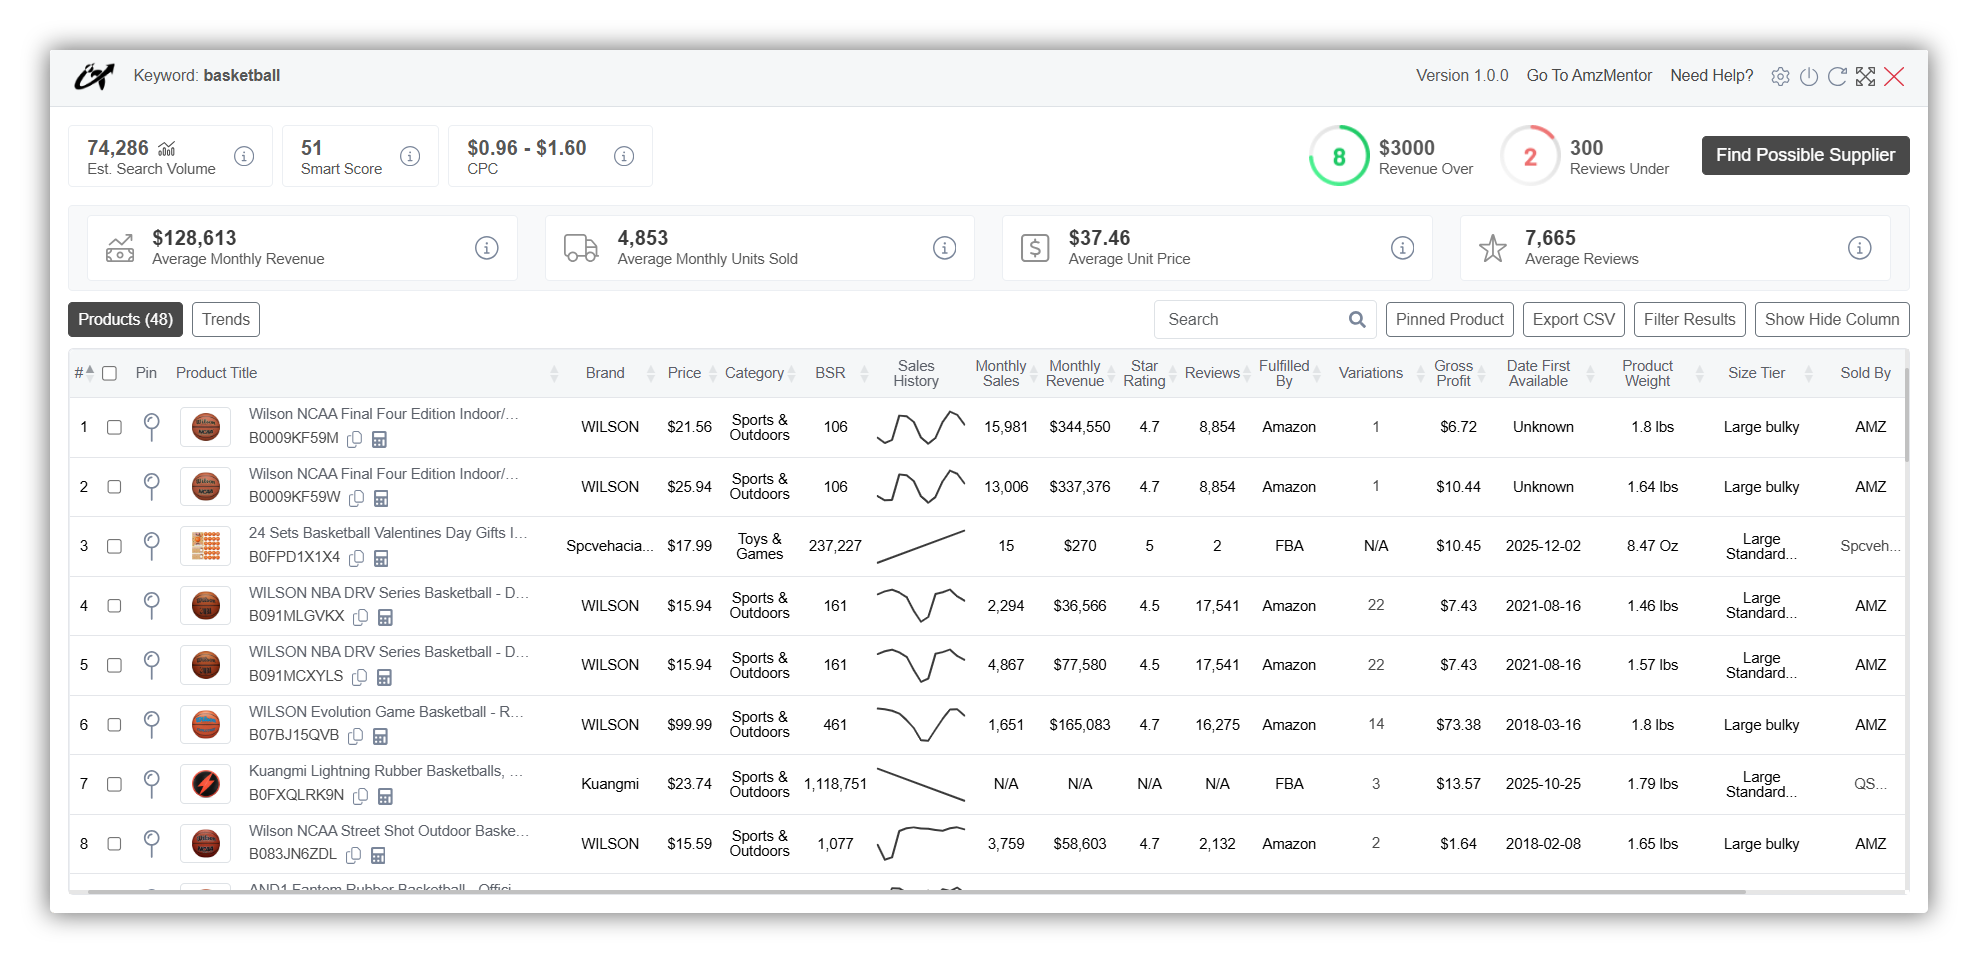Click Find Possible Supplier button
1978x963 pixels.
click(1805, 155)
